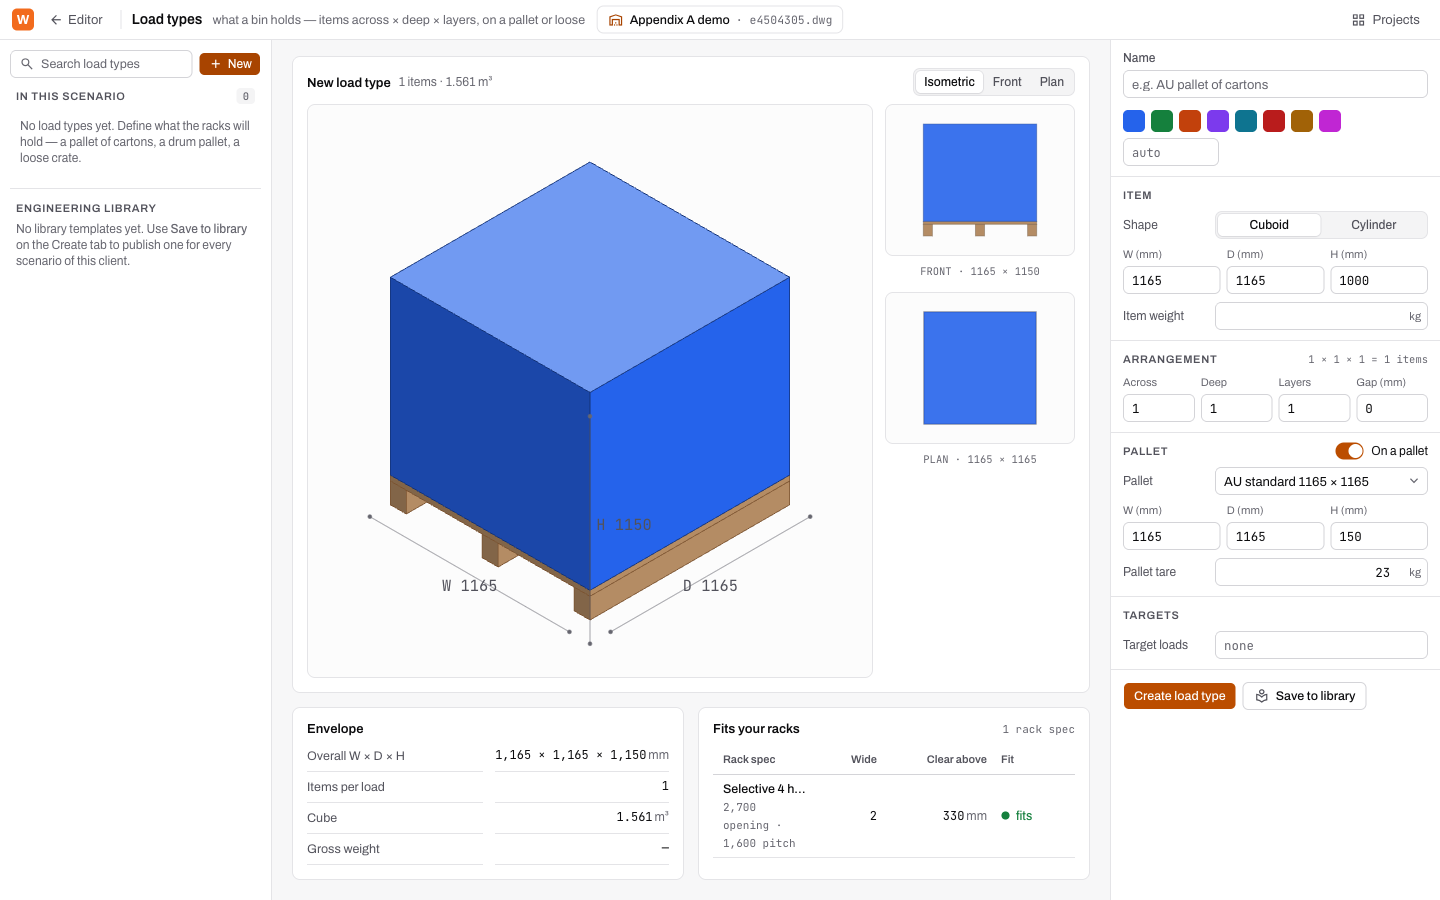Switch to the Front view tab
This screenshot has width=1440, height=900.
(x=1007, y=82)
